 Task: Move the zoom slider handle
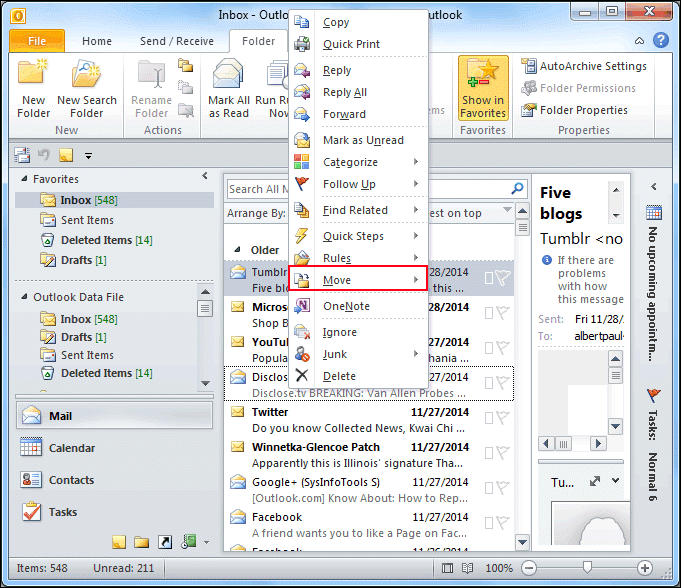tap(587, 567)
